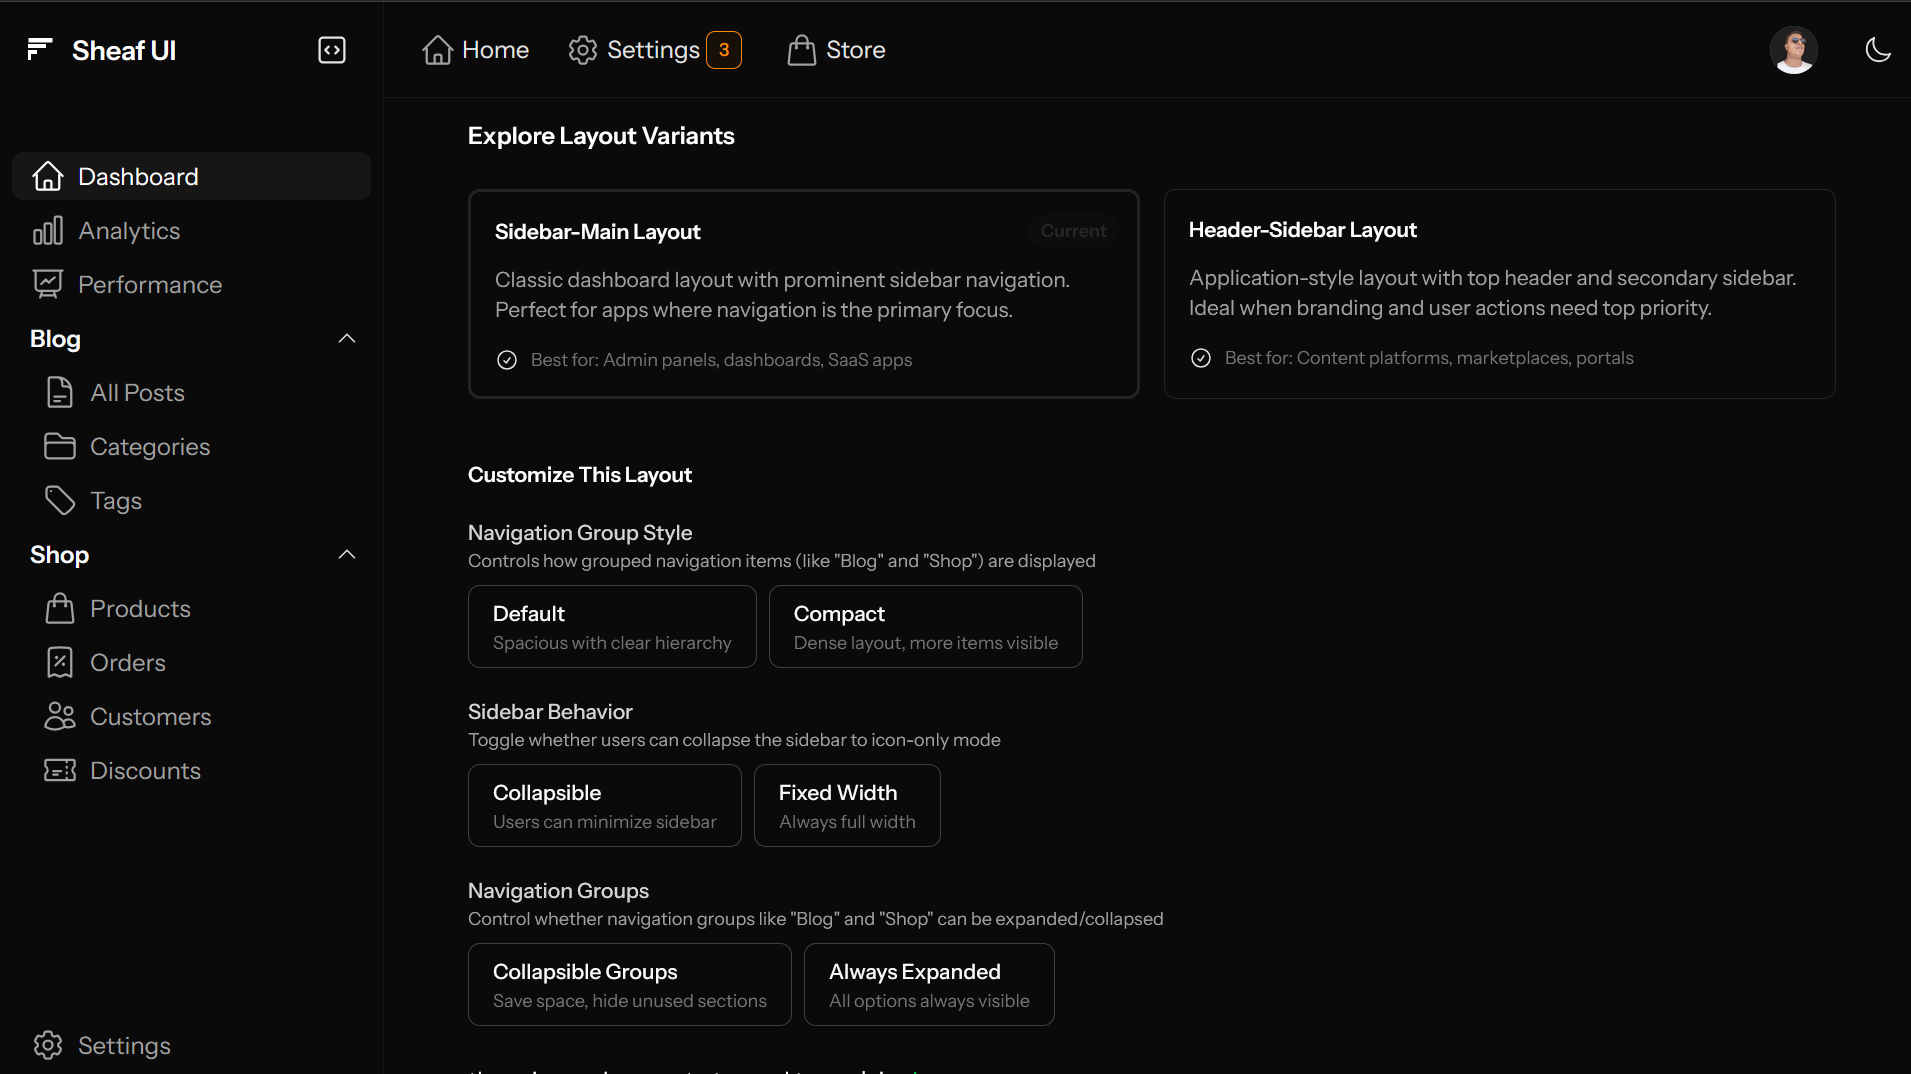Open Customers via users icon
The image size is (1911, 1074).
click(60, 717)
